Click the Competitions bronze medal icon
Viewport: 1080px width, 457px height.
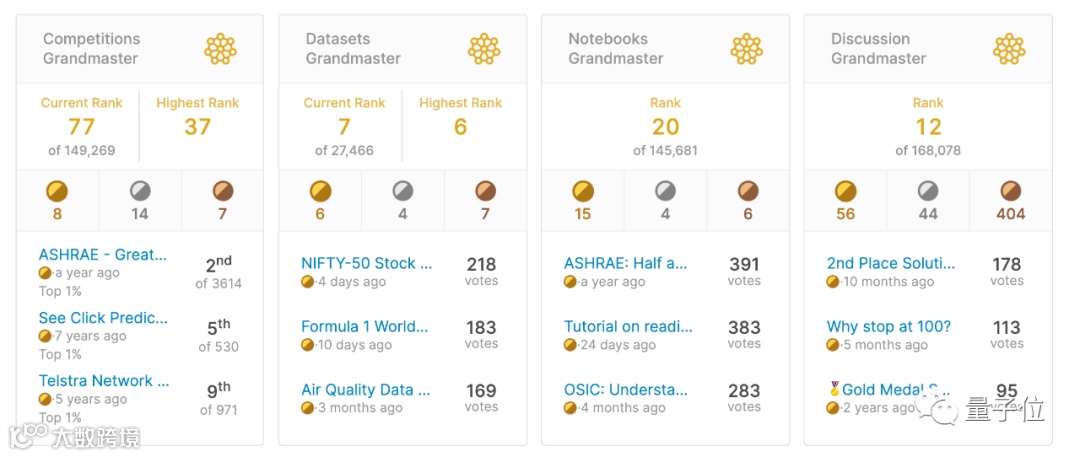coord(222,191)
